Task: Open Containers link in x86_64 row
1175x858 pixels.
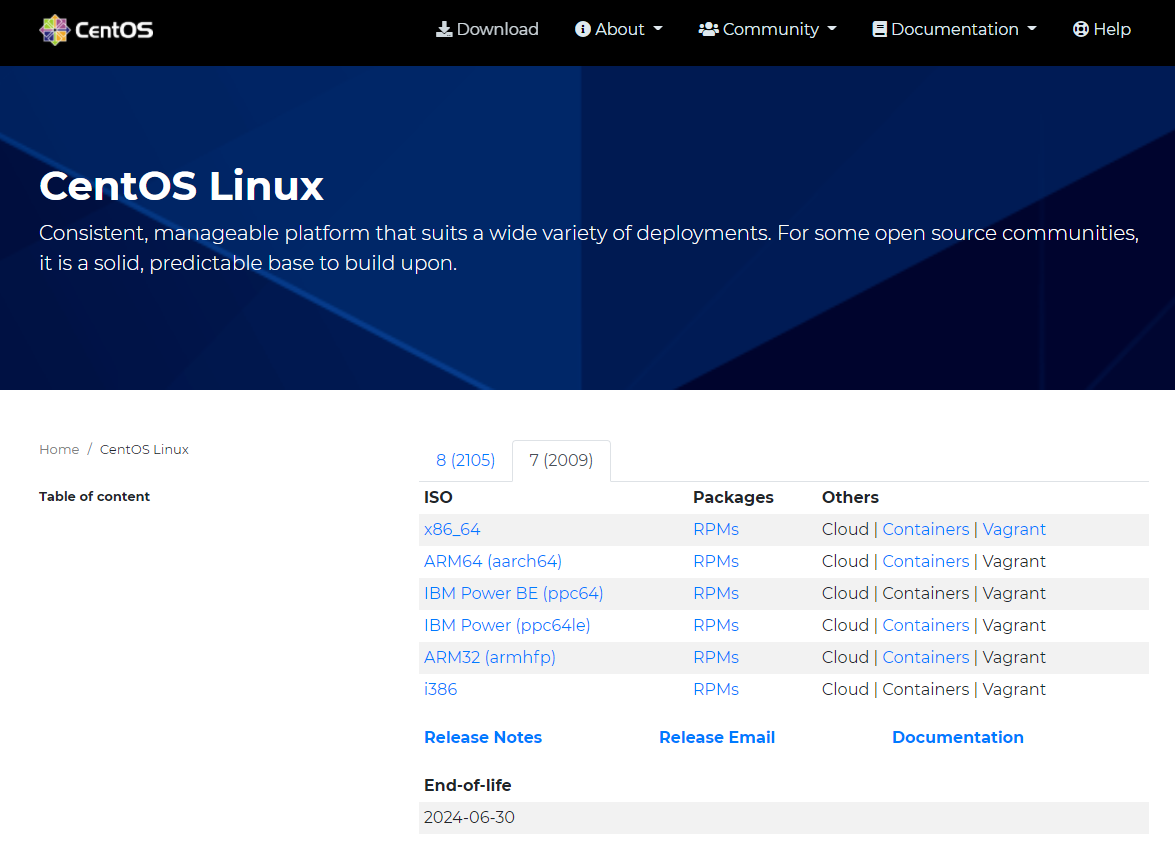Action: pyautogui.click(x=925, y=529)
